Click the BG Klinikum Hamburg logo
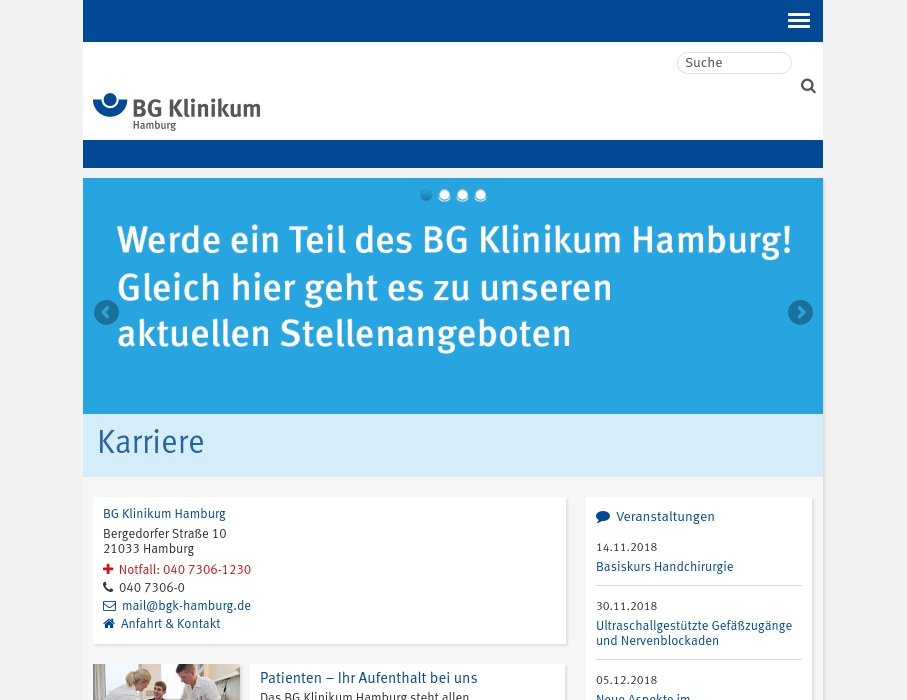Viewport: 907px width, 700px height. tap(176, 110)
